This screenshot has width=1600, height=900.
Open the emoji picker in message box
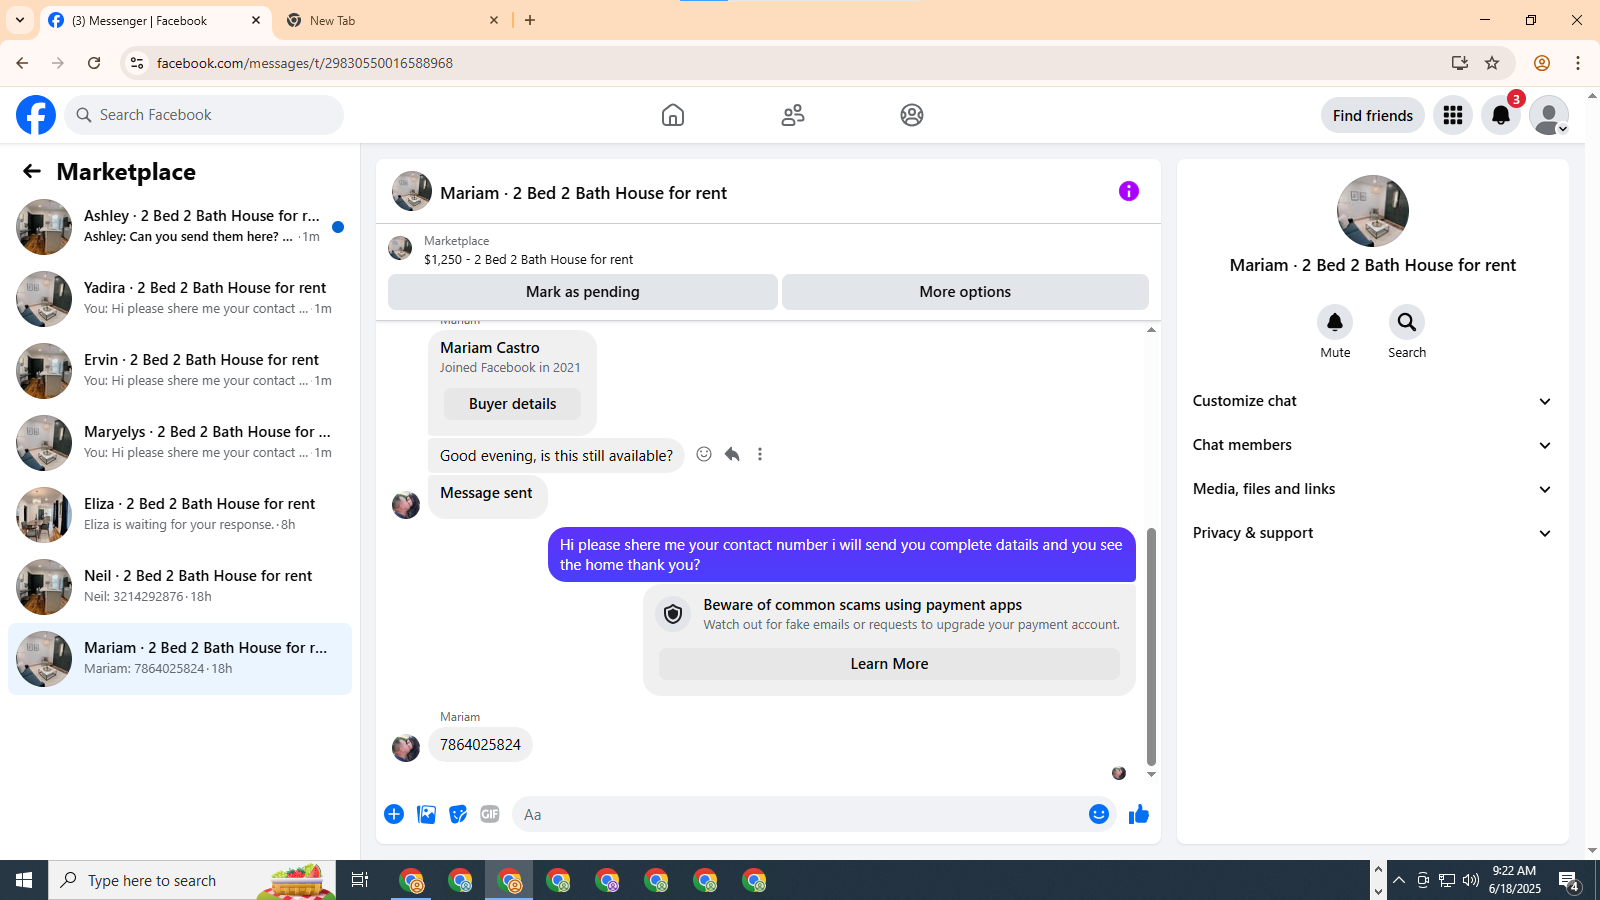(1099, 814)
